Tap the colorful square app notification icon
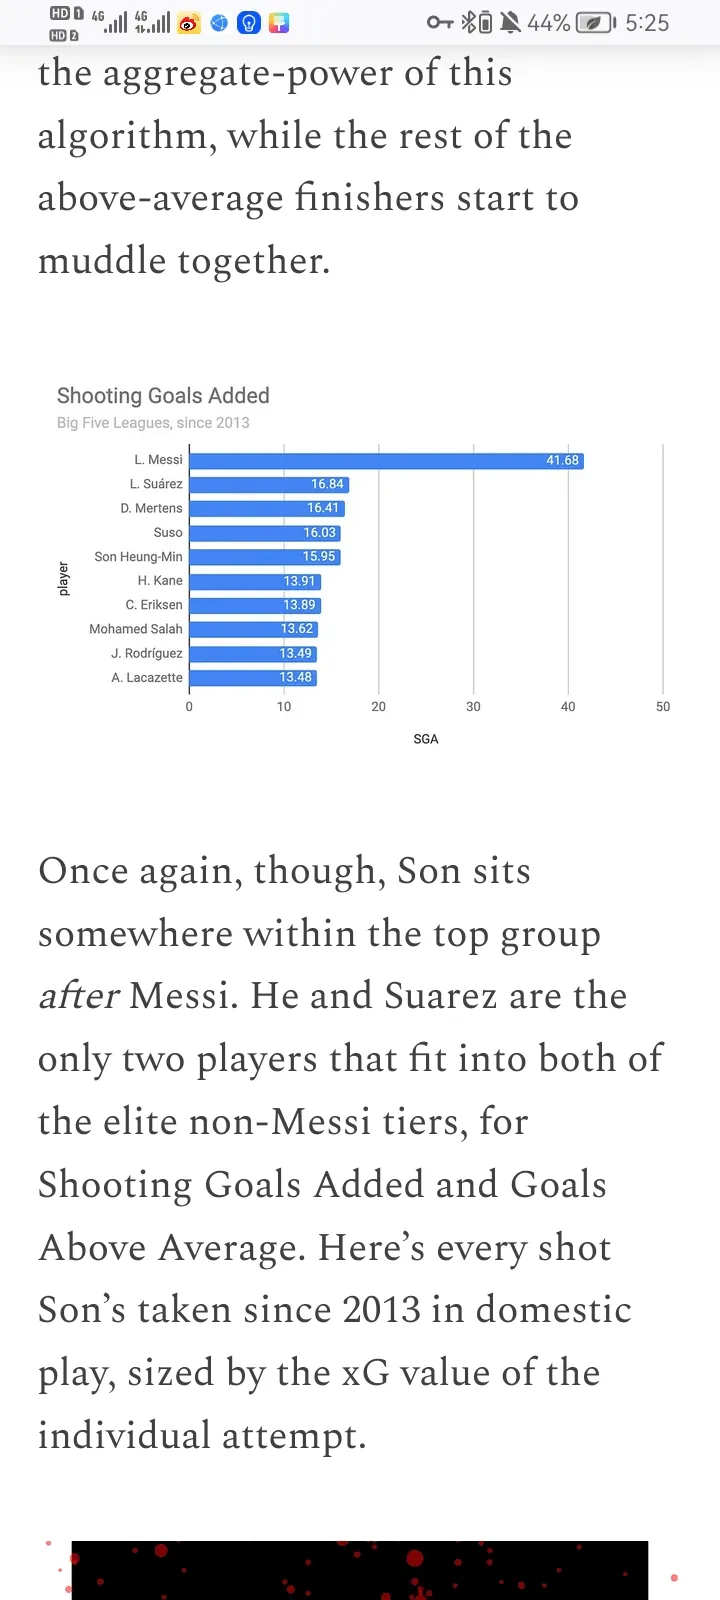 pyautogui.click(x=279, y=22)
